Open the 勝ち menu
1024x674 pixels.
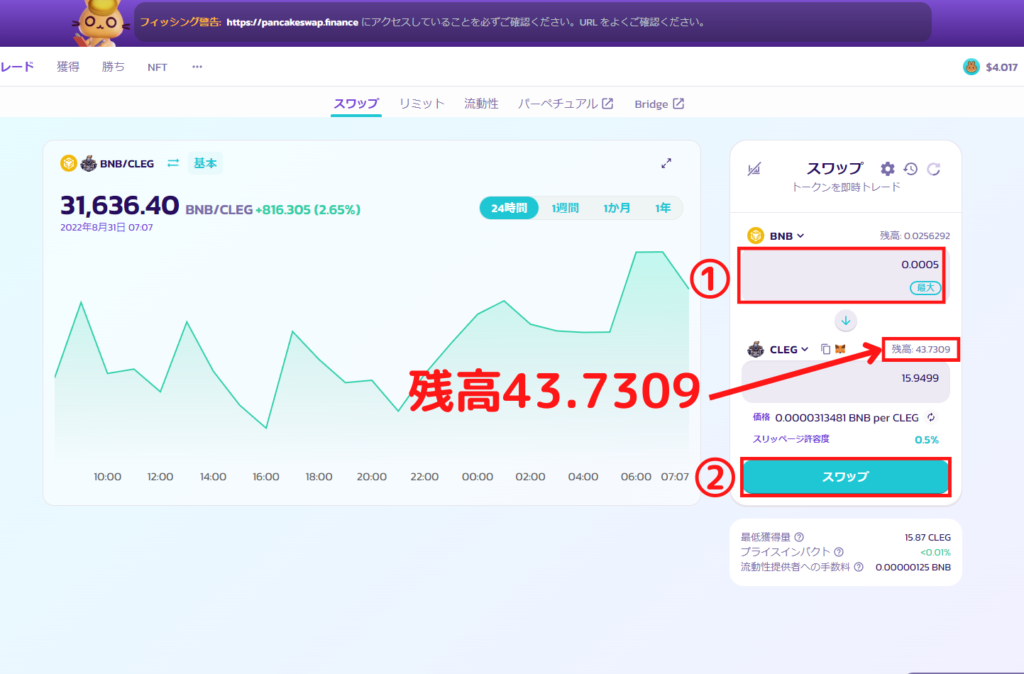[113, 67]
